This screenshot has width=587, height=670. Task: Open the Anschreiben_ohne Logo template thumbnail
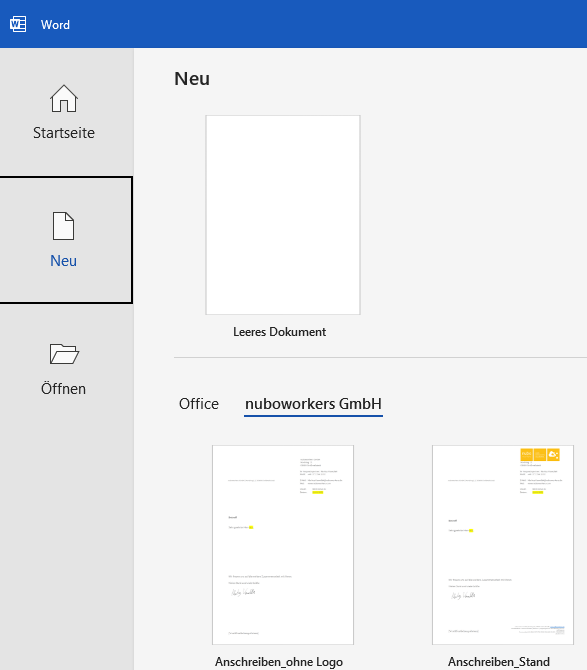[283, 545]
